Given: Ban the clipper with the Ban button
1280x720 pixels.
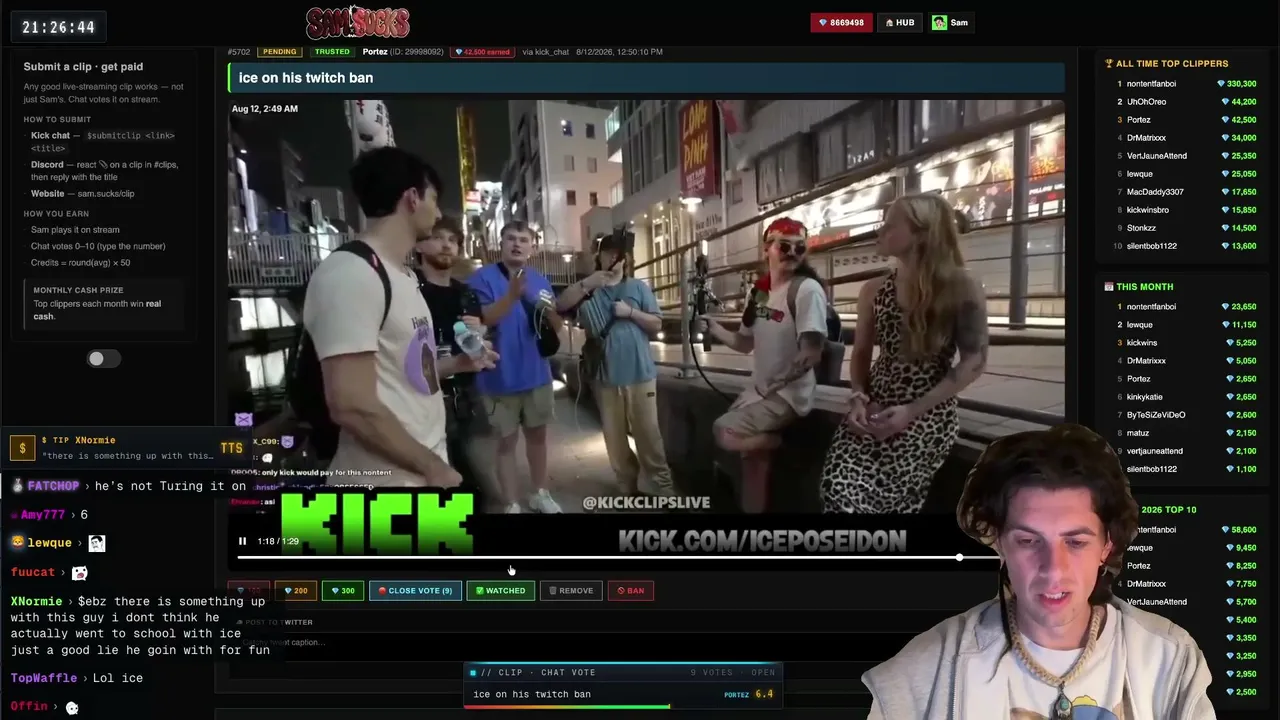Looking at the screenshot, I should tap(630, 591).
